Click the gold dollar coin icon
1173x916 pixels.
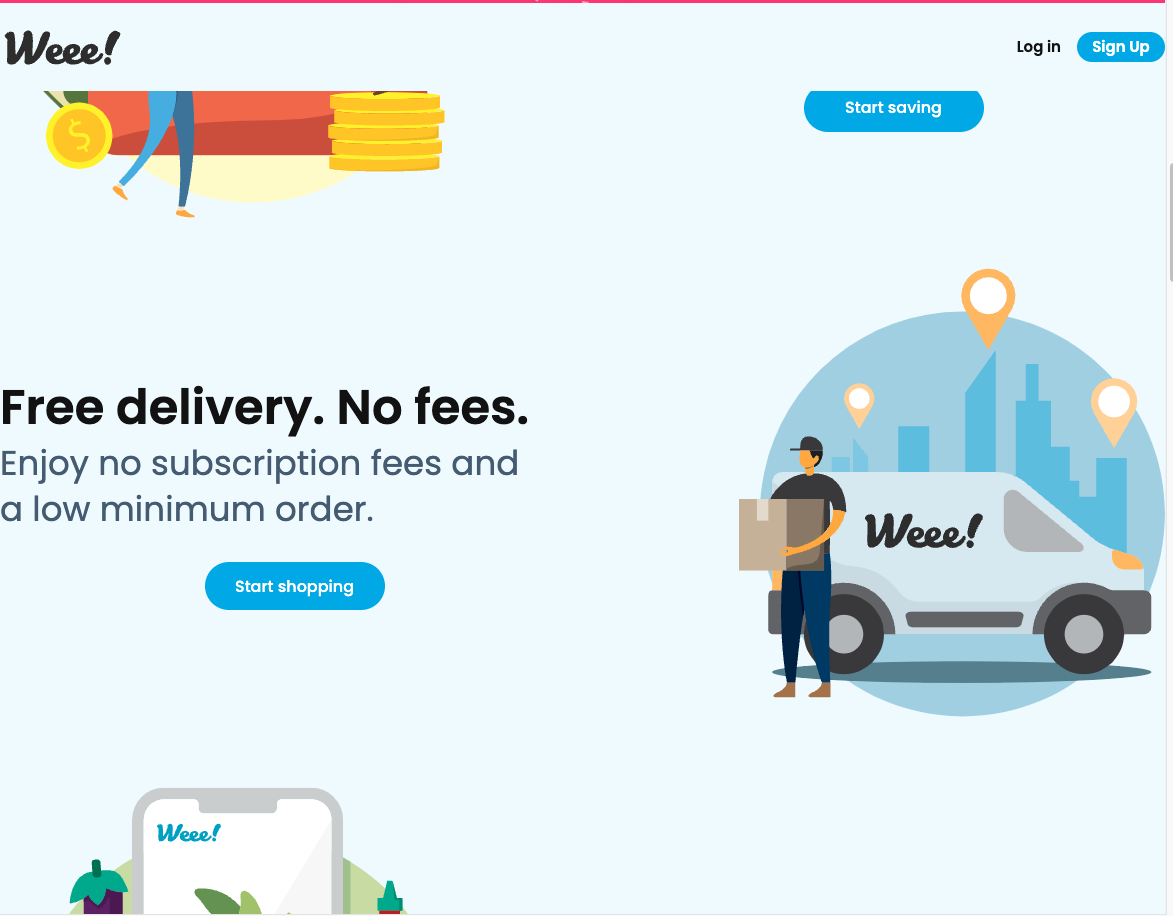coord(79,135)
